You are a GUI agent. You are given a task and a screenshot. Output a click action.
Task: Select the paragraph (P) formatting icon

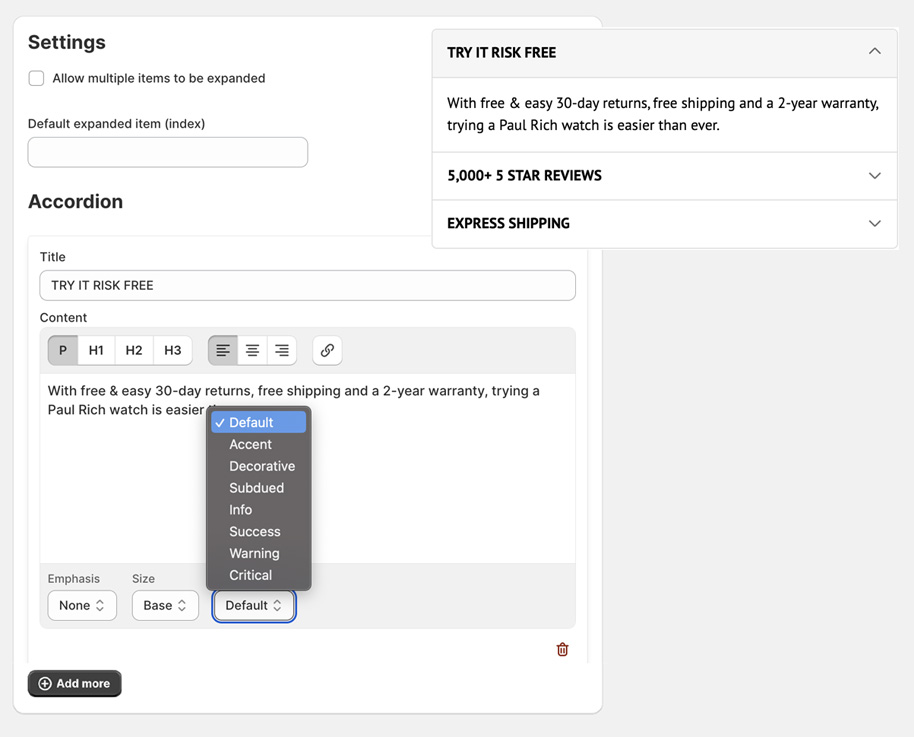coord(62,350)
